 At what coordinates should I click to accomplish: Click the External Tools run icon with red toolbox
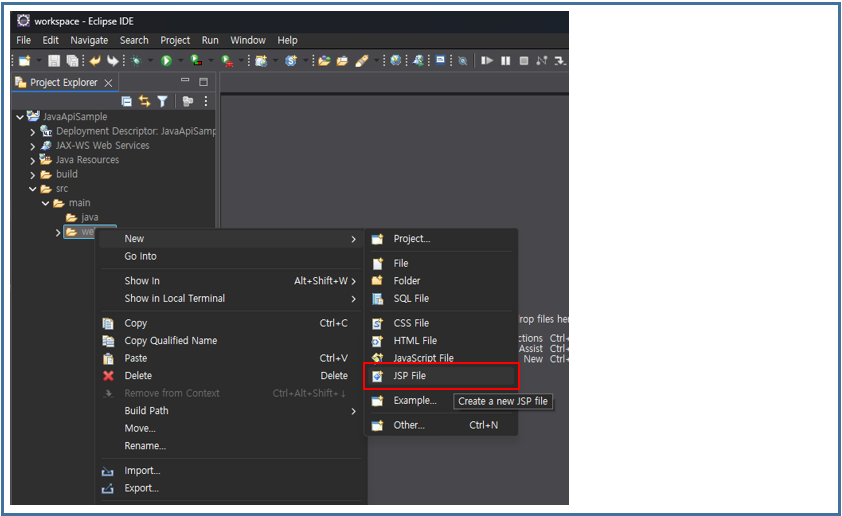[227, 61]
